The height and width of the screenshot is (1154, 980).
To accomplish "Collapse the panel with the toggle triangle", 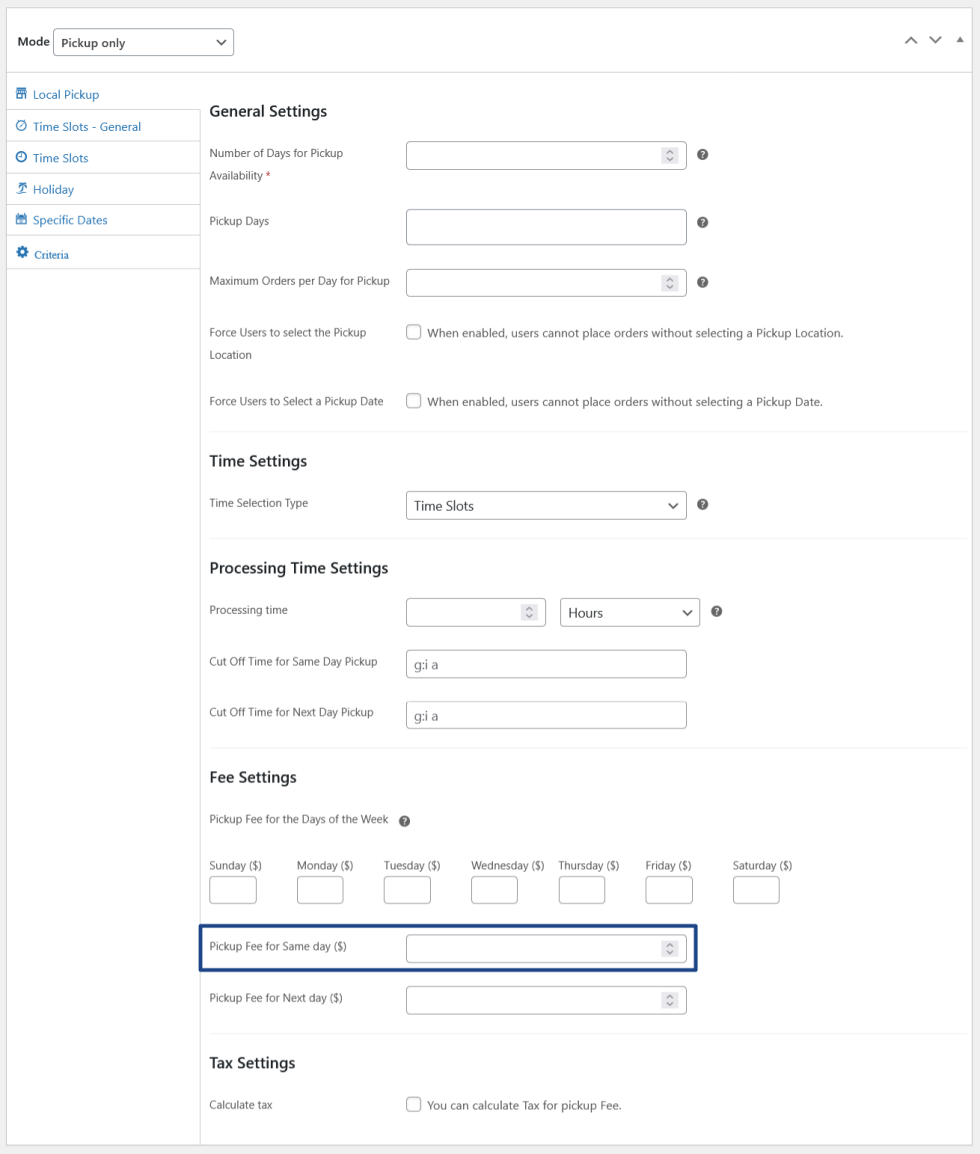I will [x=960, y=40].
